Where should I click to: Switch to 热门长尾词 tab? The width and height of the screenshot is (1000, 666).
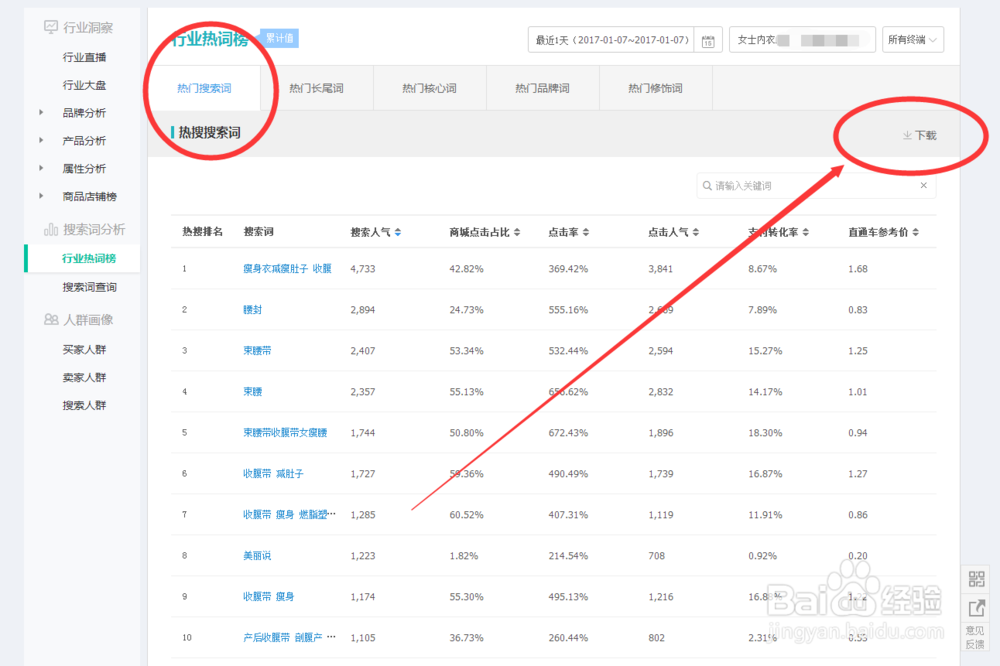pyautogui.click(x=316, y=88)
